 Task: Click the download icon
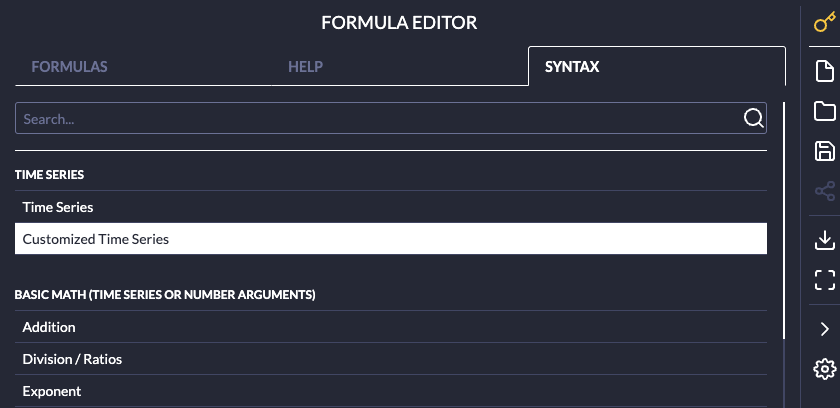coord(824,239)
